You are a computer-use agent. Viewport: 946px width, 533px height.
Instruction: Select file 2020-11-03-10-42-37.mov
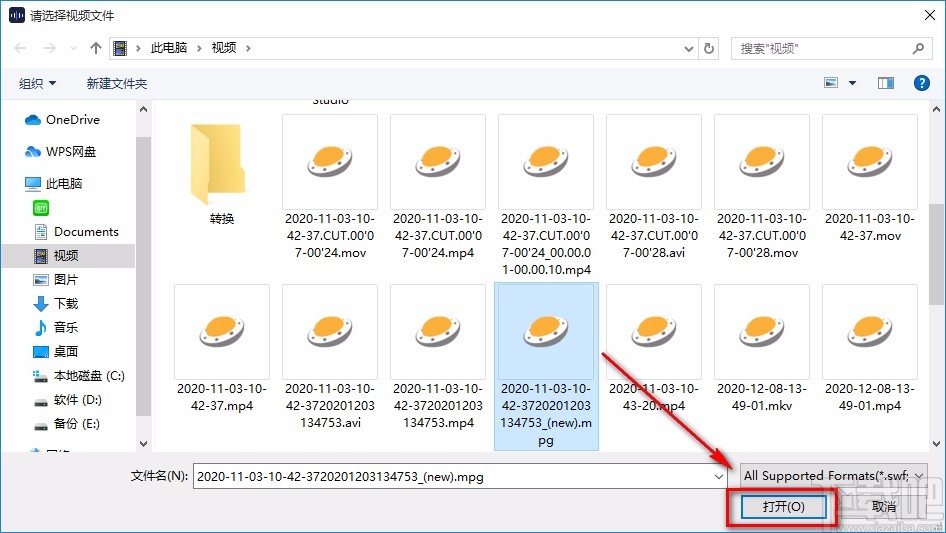(870, 180)
